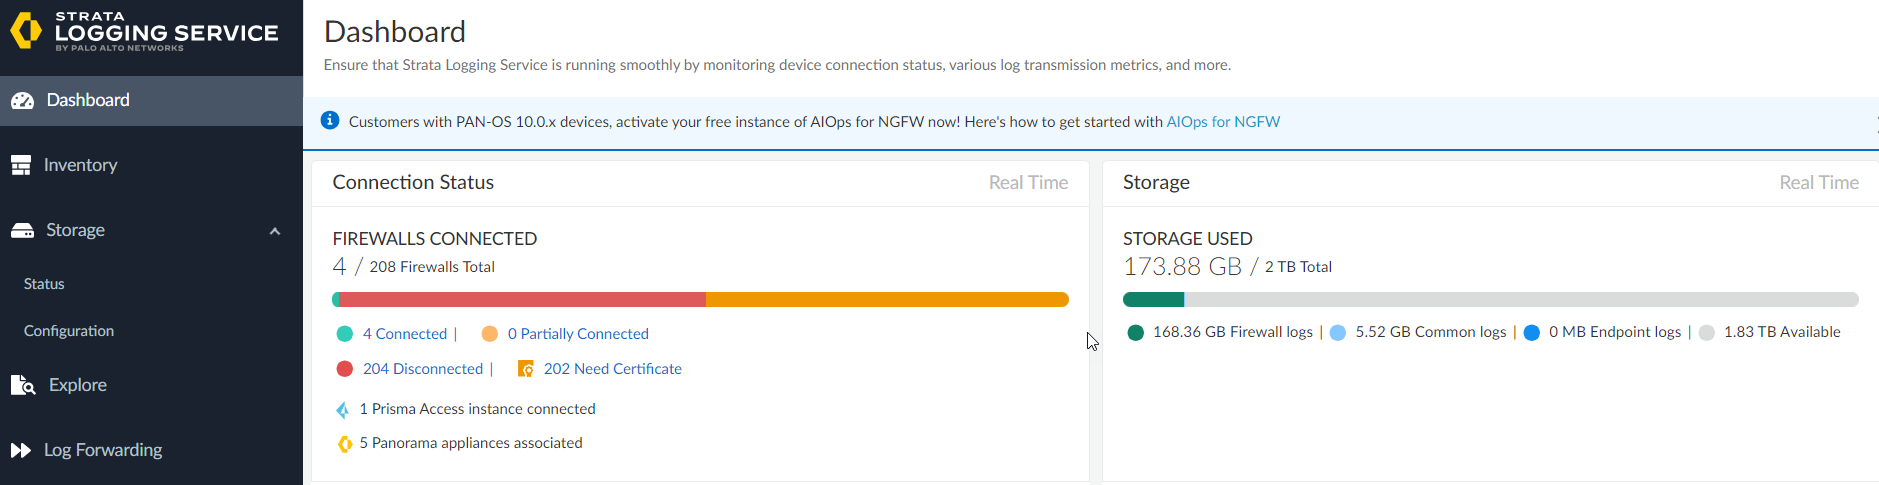Open the Status submenu item
Screen dimensions: 1879x485
44,284
